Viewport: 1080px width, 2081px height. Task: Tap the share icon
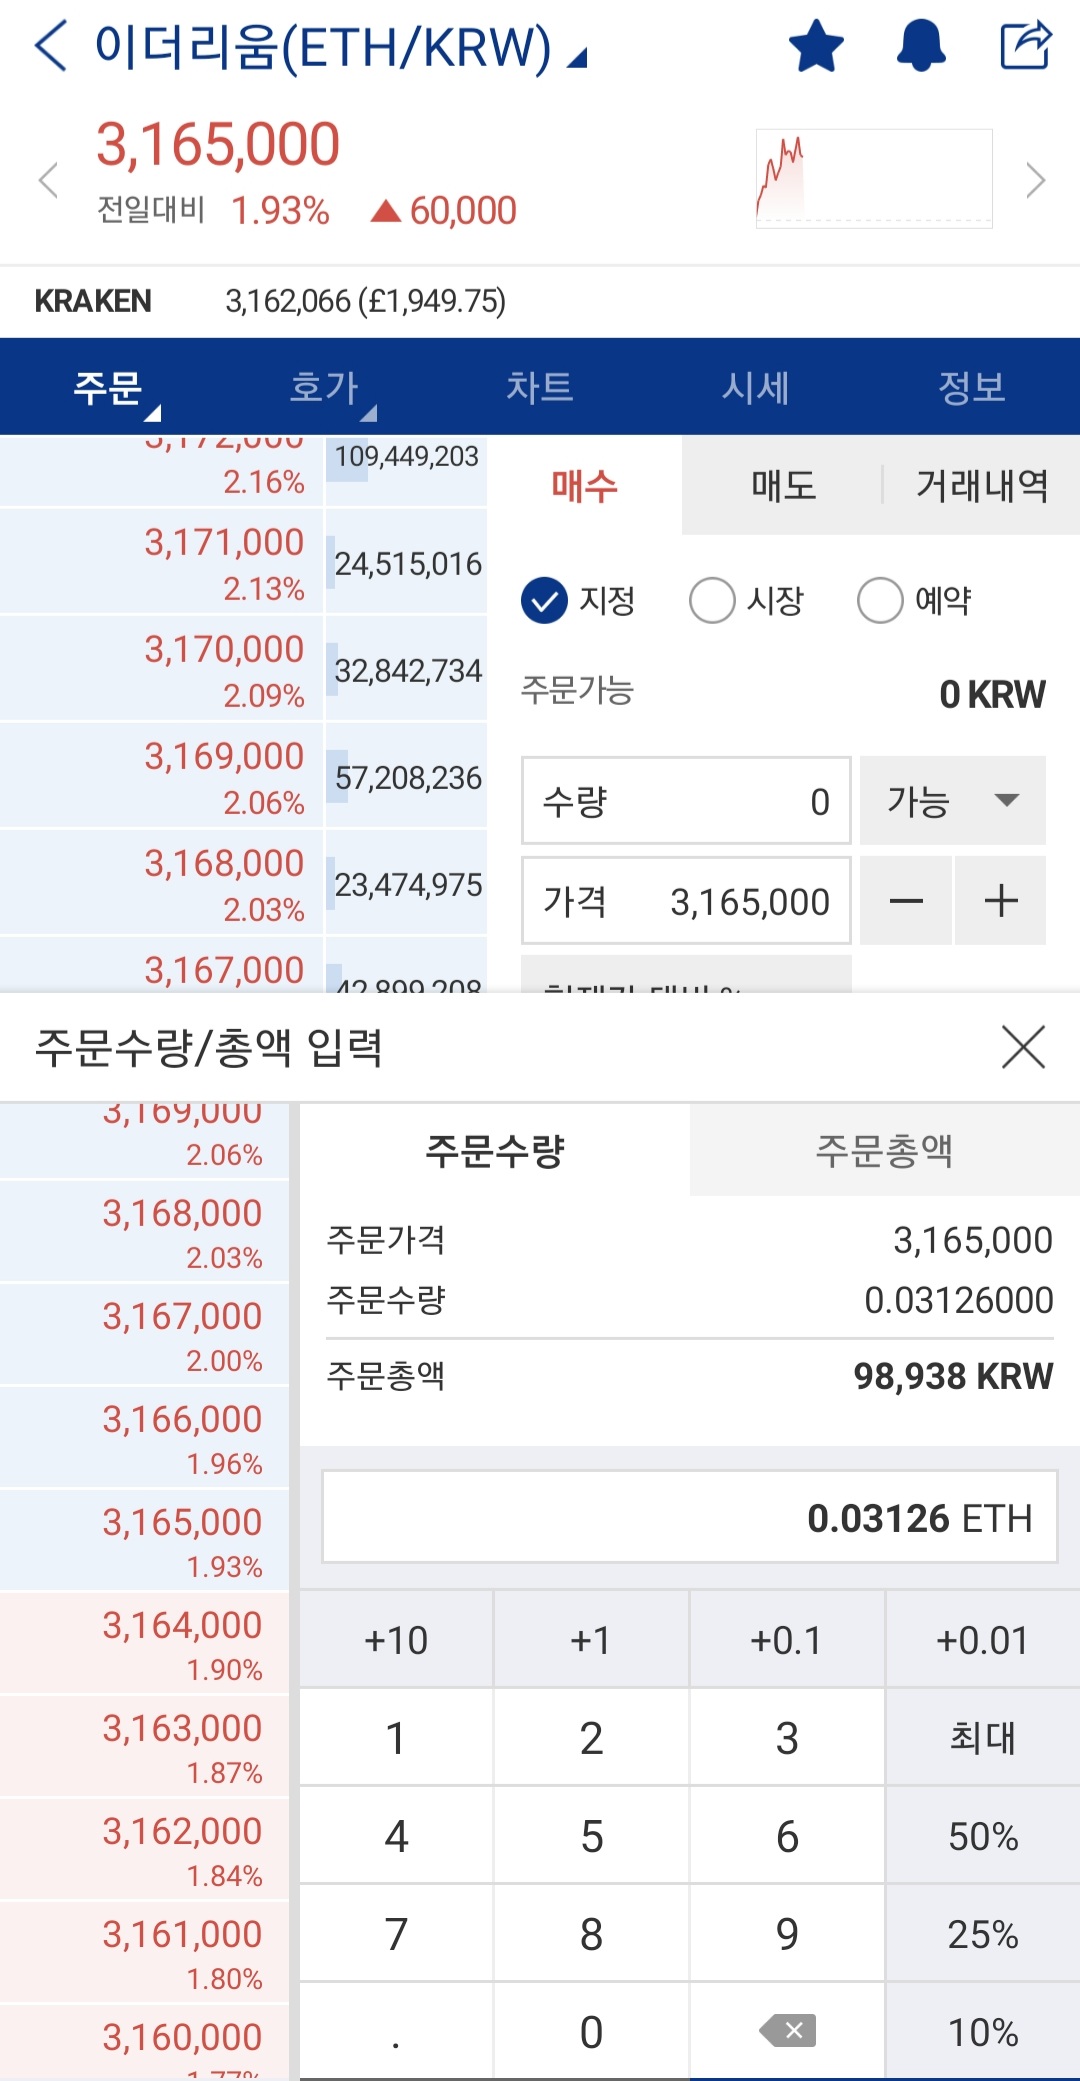[x=1027, y=45]
